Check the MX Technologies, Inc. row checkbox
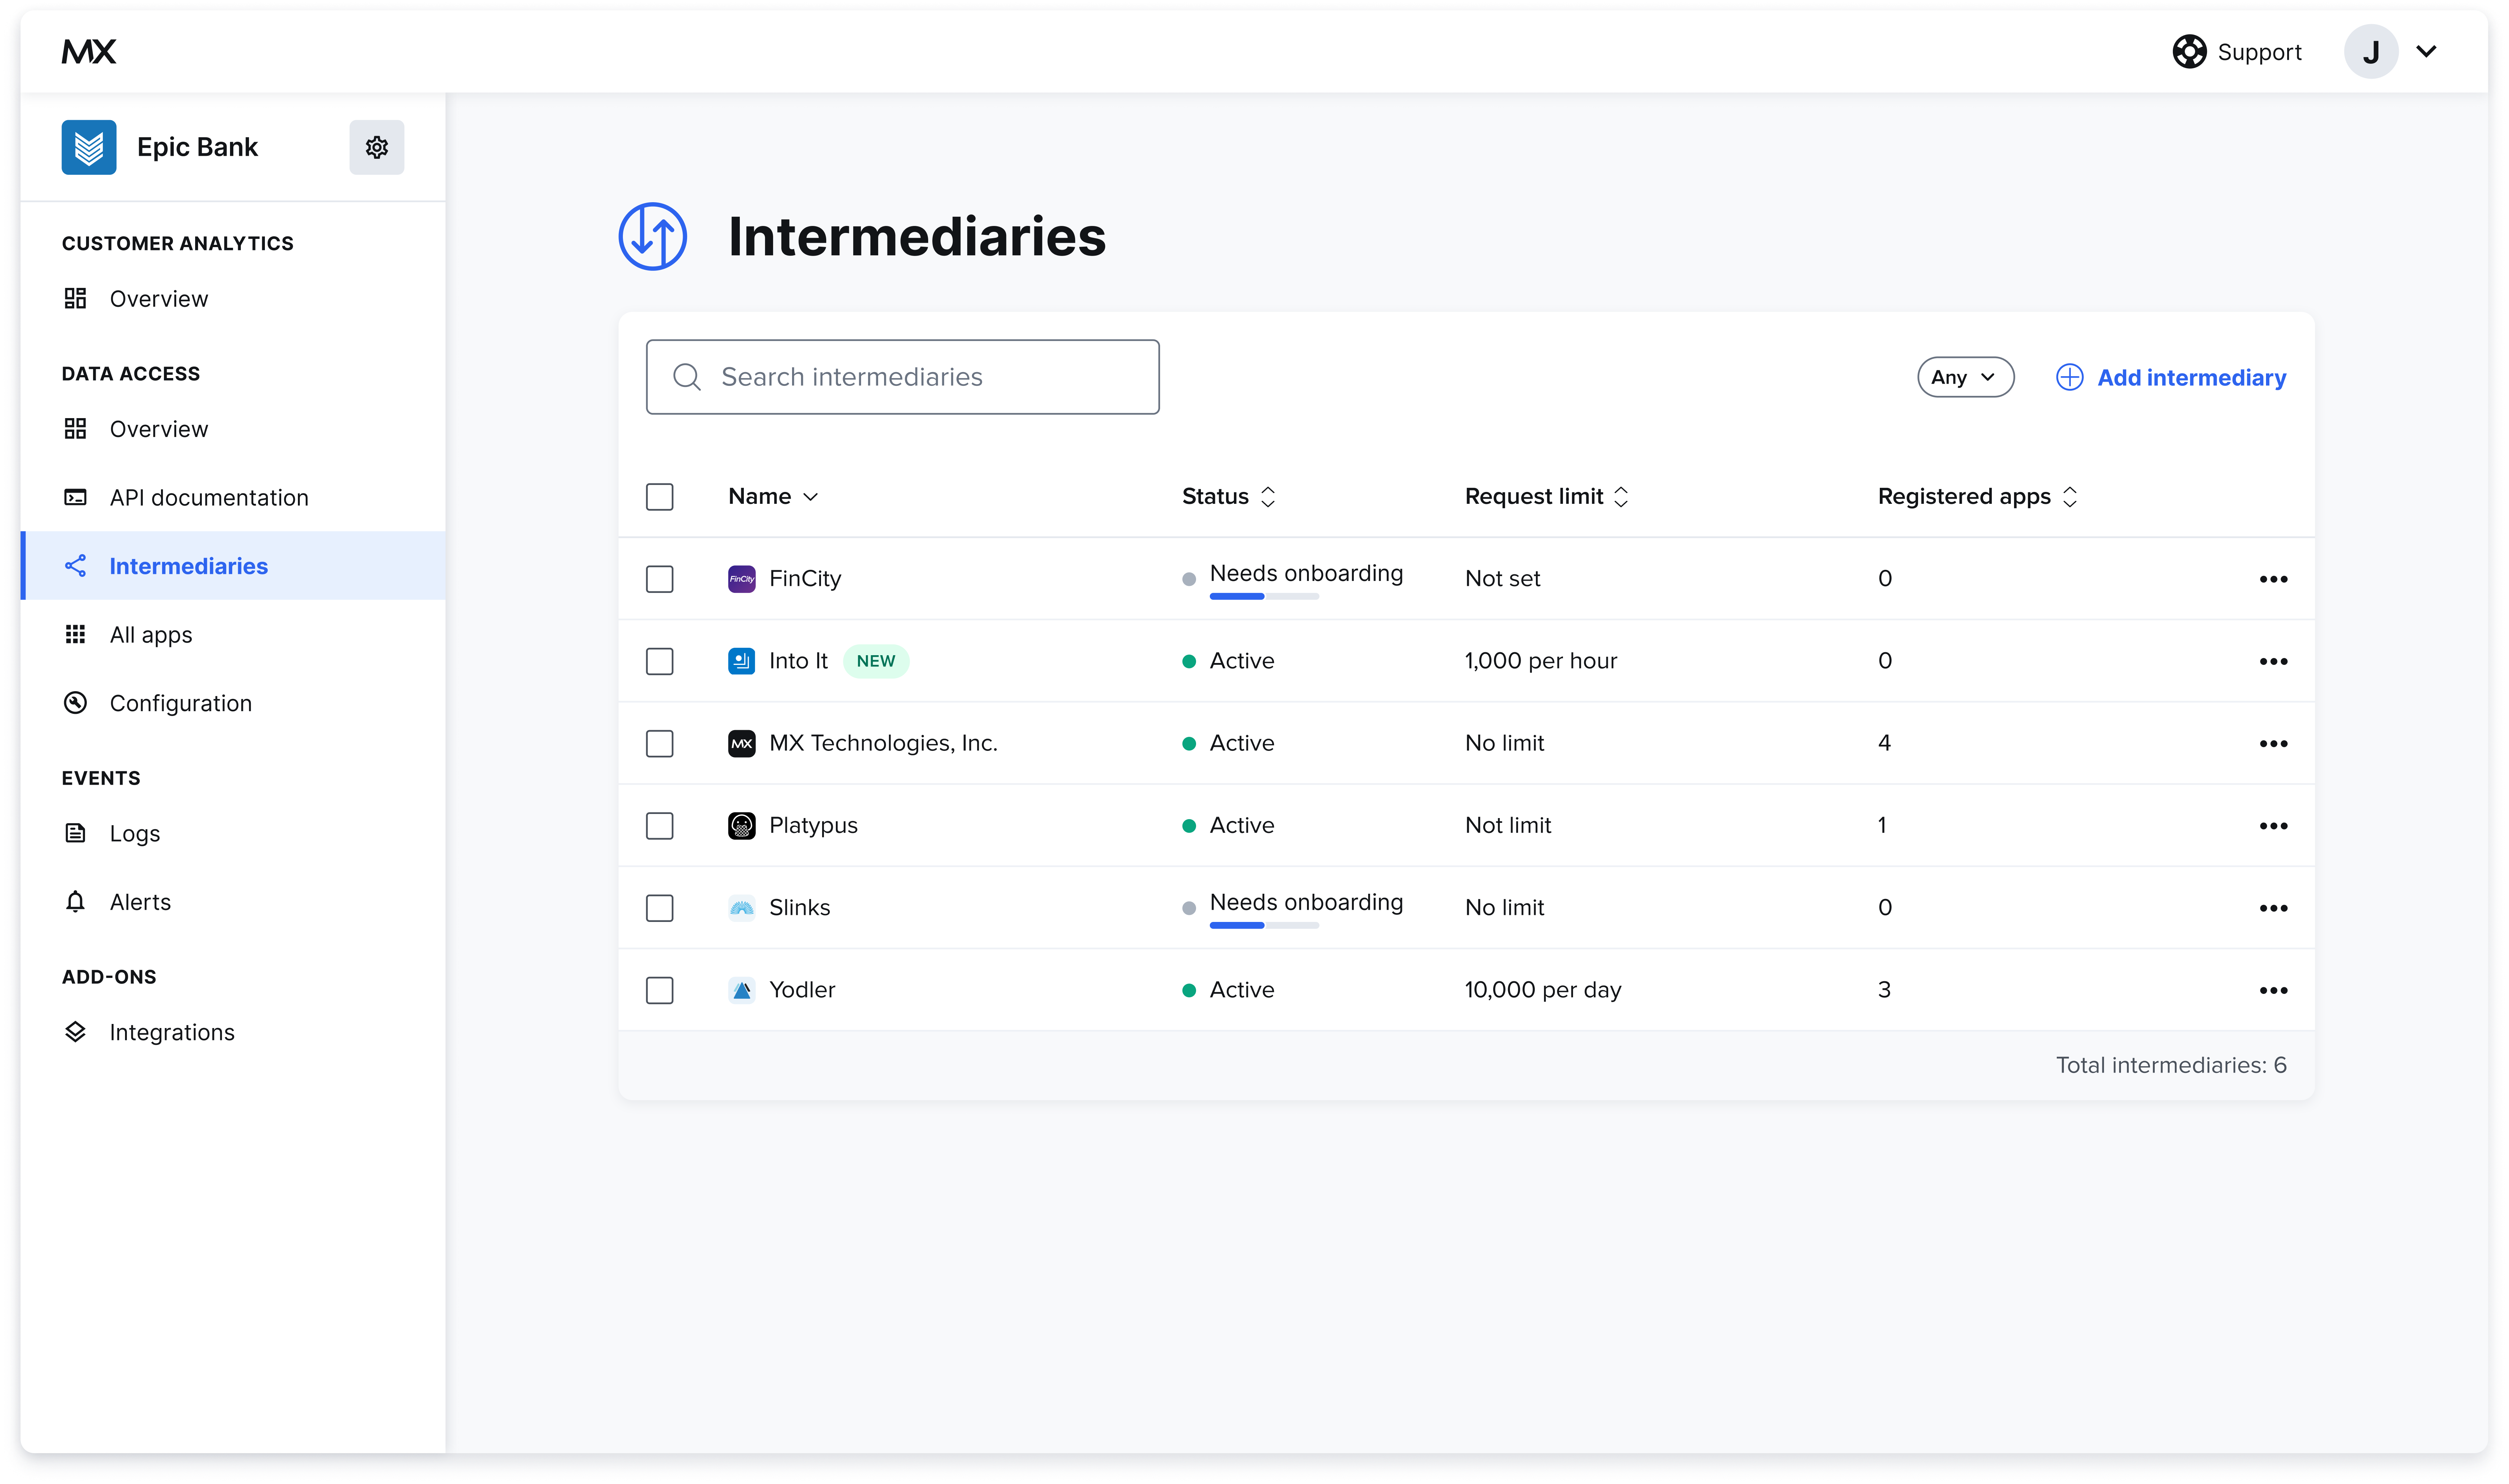 (x=660, y=743)
